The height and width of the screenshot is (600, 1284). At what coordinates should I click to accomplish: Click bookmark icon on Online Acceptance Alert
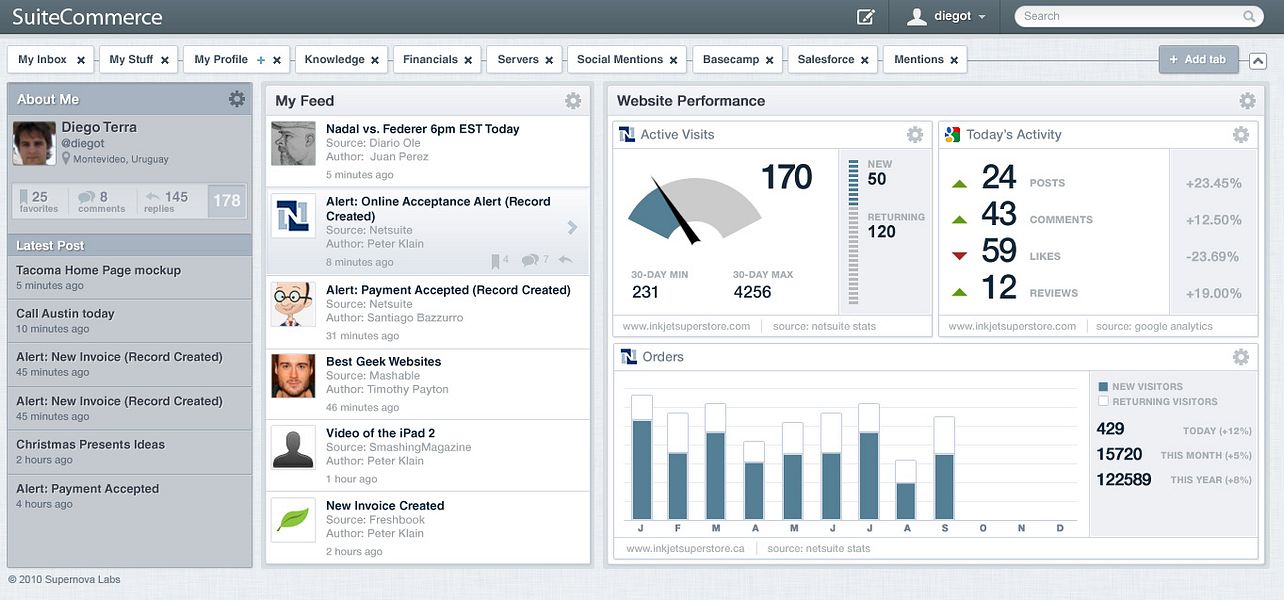(495, 261)
